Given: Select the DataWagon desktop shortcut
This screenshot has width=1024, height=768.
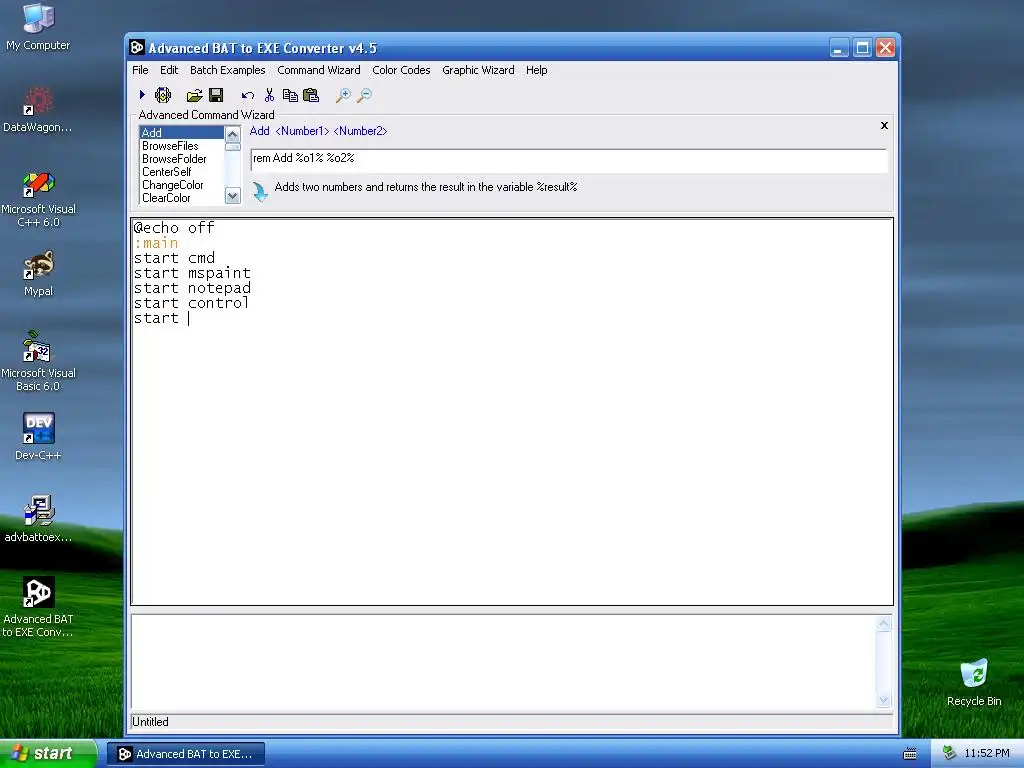Looking at the screenshot, I should point(38,109).
